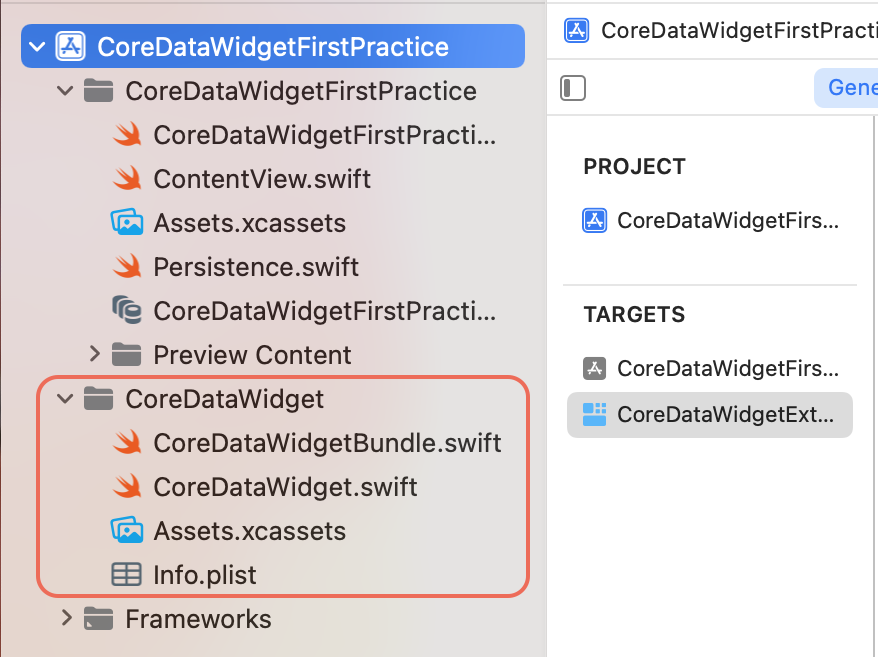878x657 pixels.
Task: Toggle the navigator sidebar visibility
Action: pos(572,88)
